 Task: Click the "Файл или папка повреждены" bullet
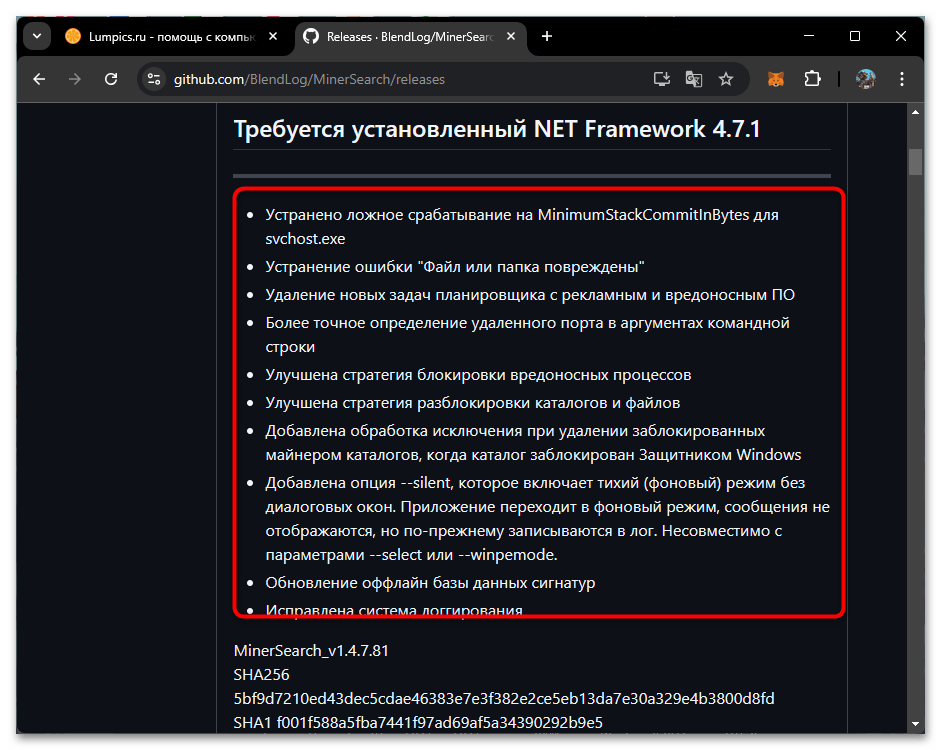click(455, 267)
